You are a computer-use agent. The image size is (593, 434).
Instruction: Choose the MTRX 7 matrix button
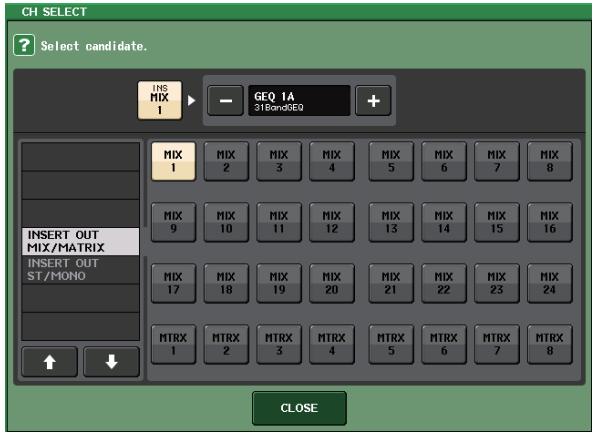pyautogui.click(x=497, y=344)
